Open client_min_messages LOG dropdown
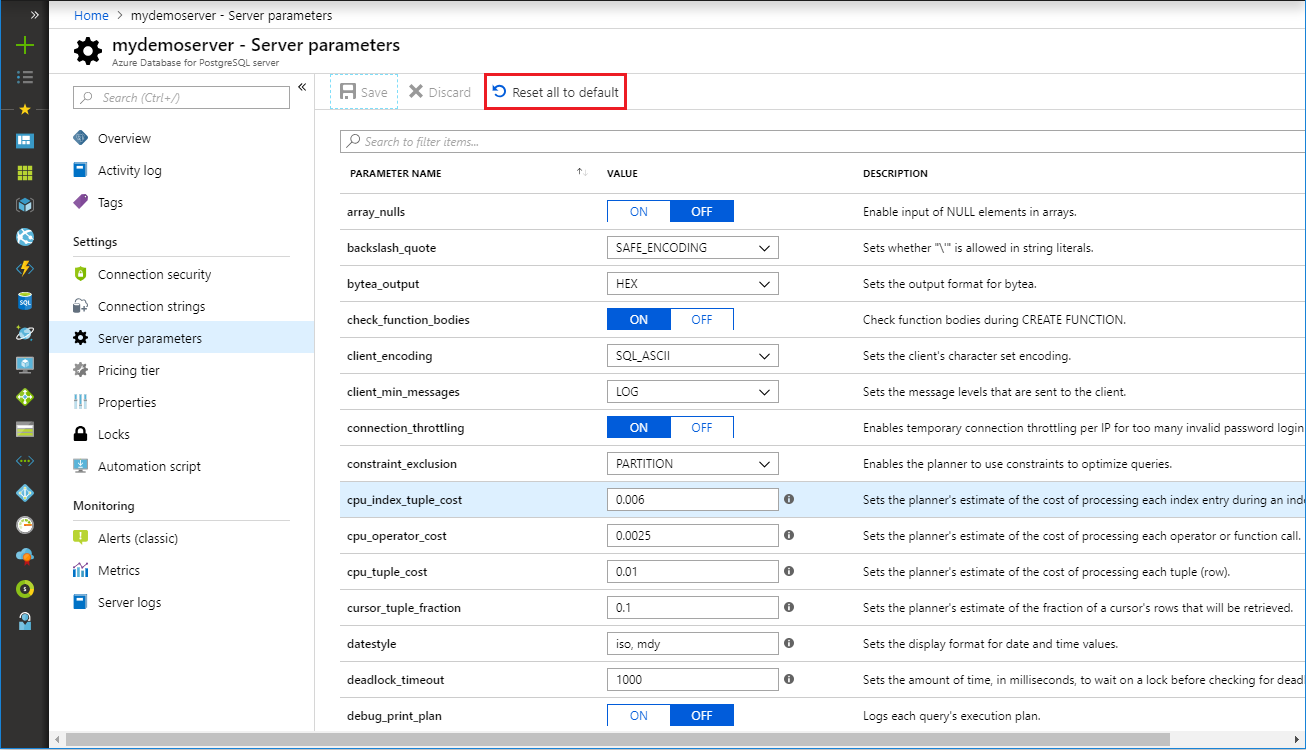 click(692, 391)
